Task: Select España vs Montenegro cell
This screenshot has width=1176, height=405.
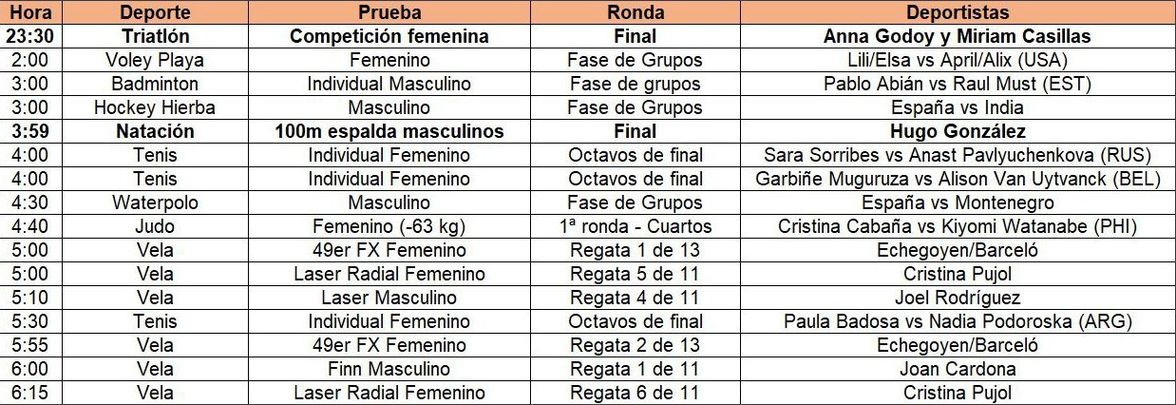Action: point(957,202)
